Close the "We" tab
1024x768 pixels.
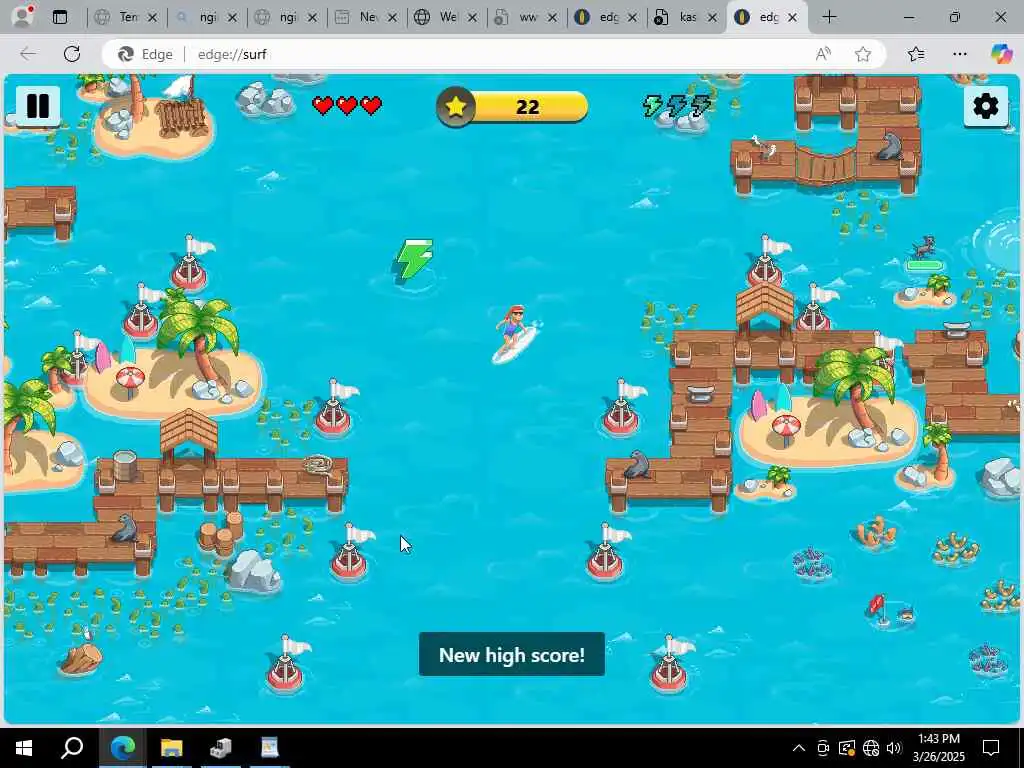pos(472,18)
